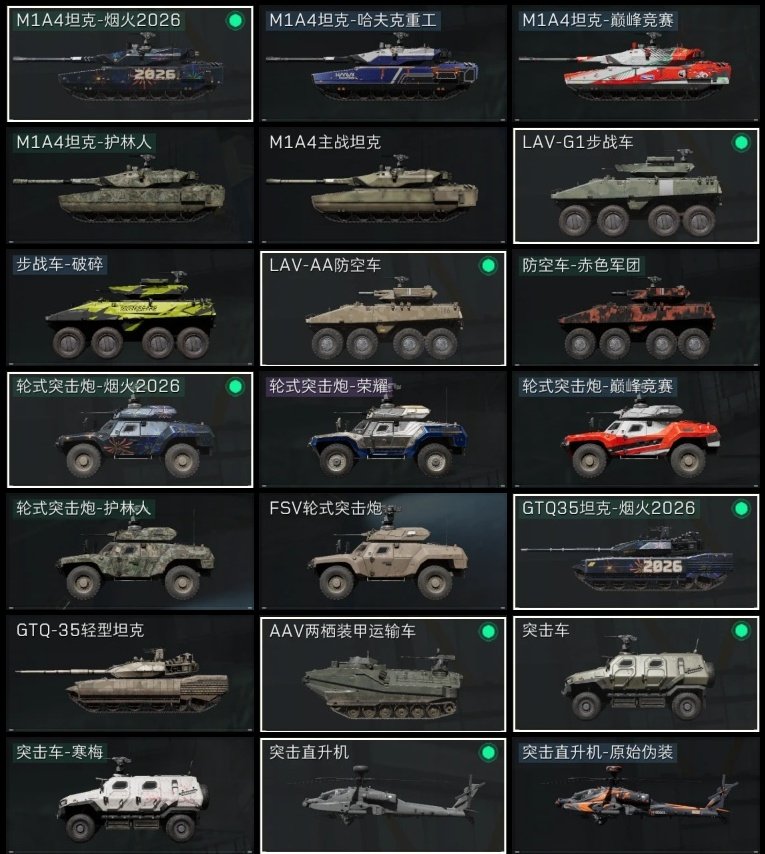Select the FSV轮式突击炮 default vehicle
Image resolution: width=765 pixels, height=854 pixels.
[383, 552]
